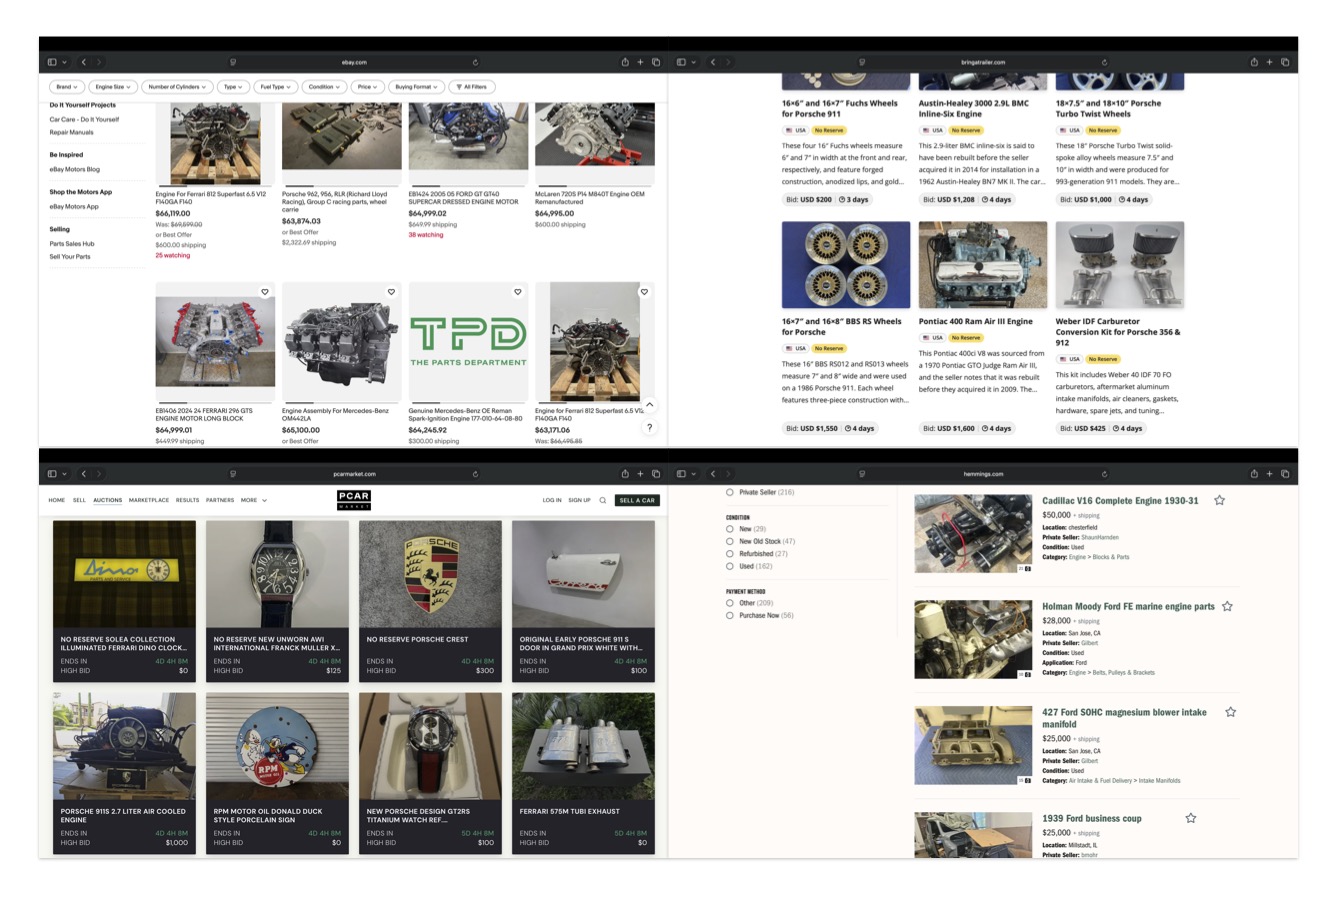1337x899 pixels.
Task: Share the bringatrailer page
Action: click(1254, 62)
